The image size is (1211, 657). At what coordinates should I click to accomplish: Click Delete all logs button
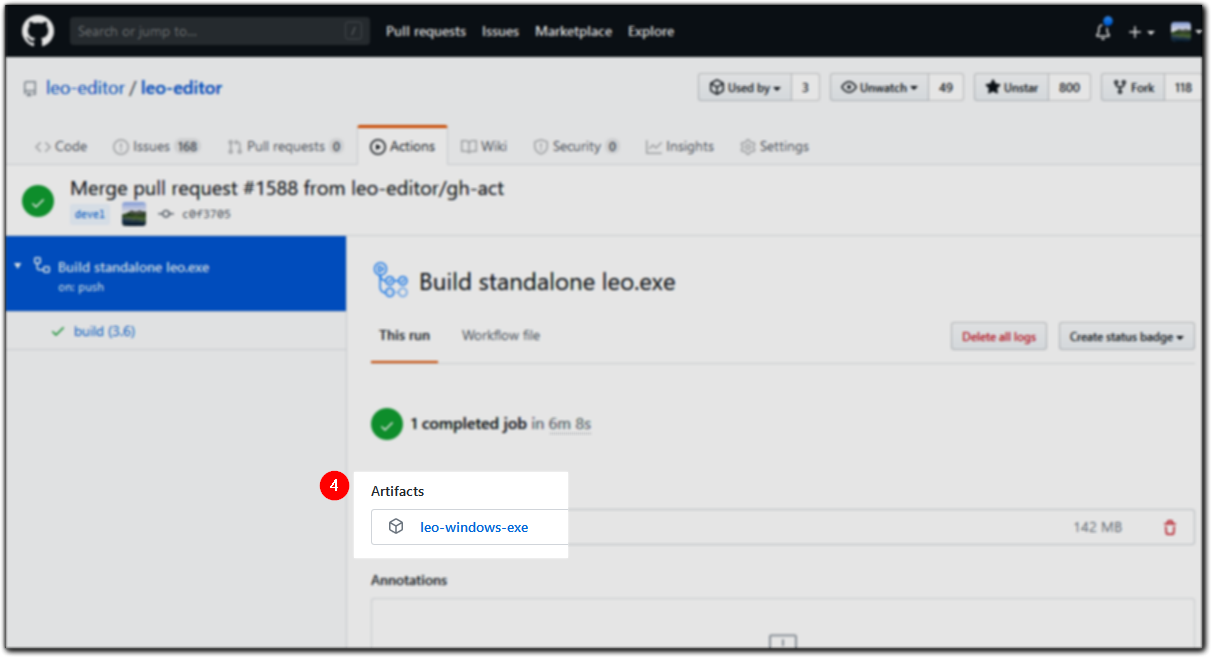point(998,337)
